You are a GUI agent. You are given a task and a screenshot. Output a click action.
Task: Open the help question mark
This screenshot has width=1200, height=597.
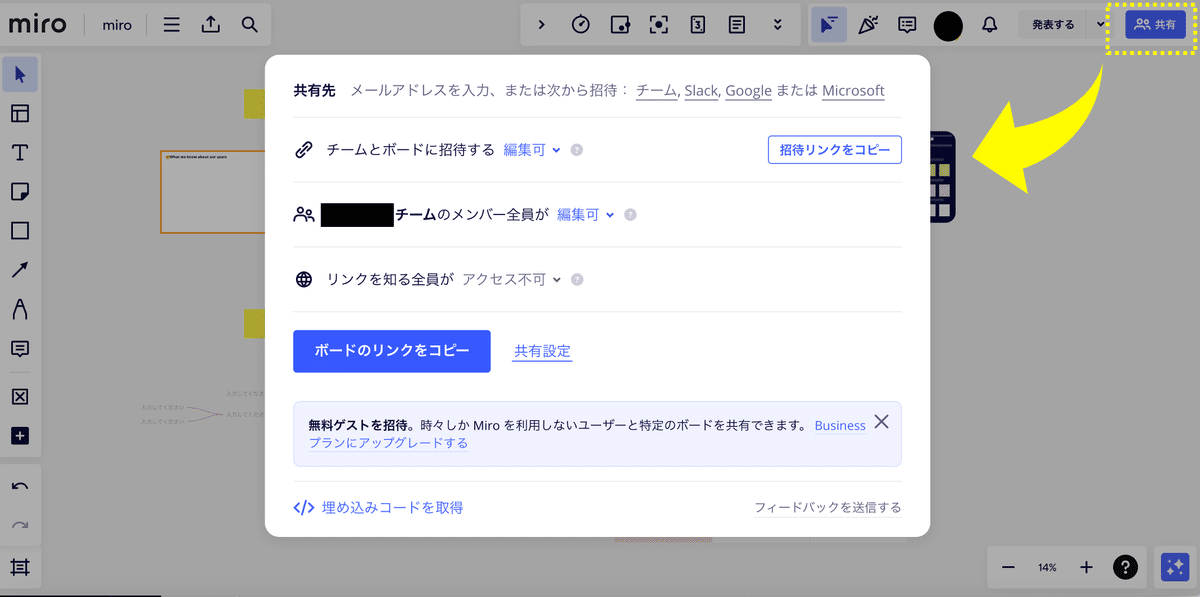[1125, 567]
